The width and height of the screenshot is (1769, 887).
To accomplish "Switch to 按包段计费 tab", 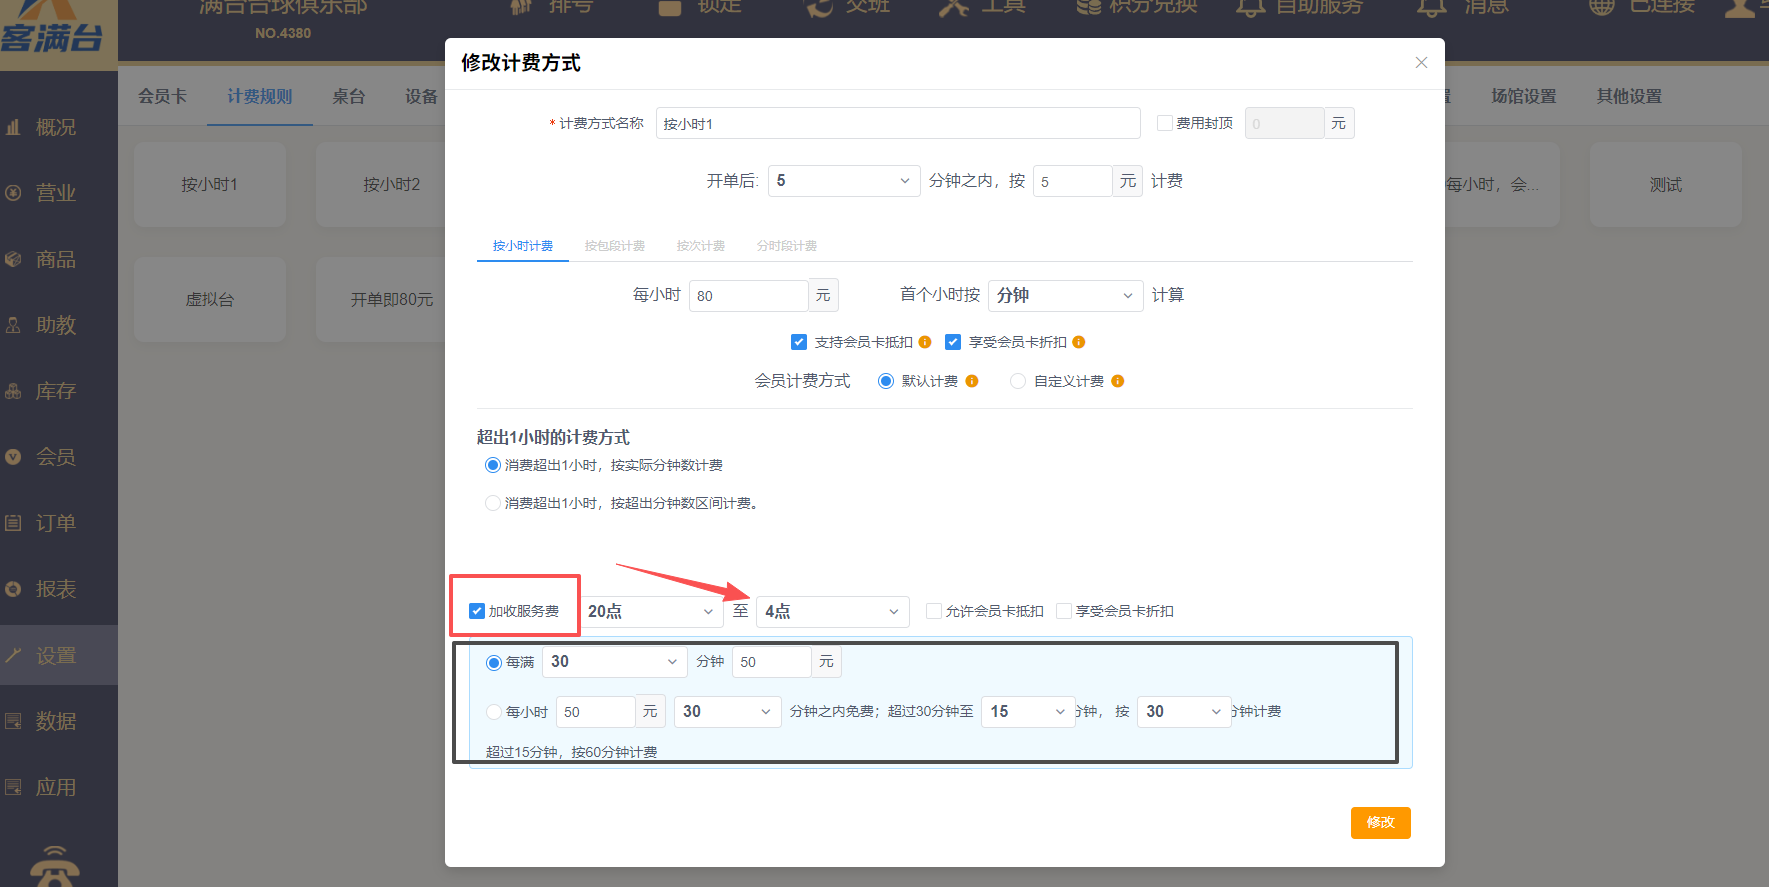I will pyautogui.click(x=615, y=246).
